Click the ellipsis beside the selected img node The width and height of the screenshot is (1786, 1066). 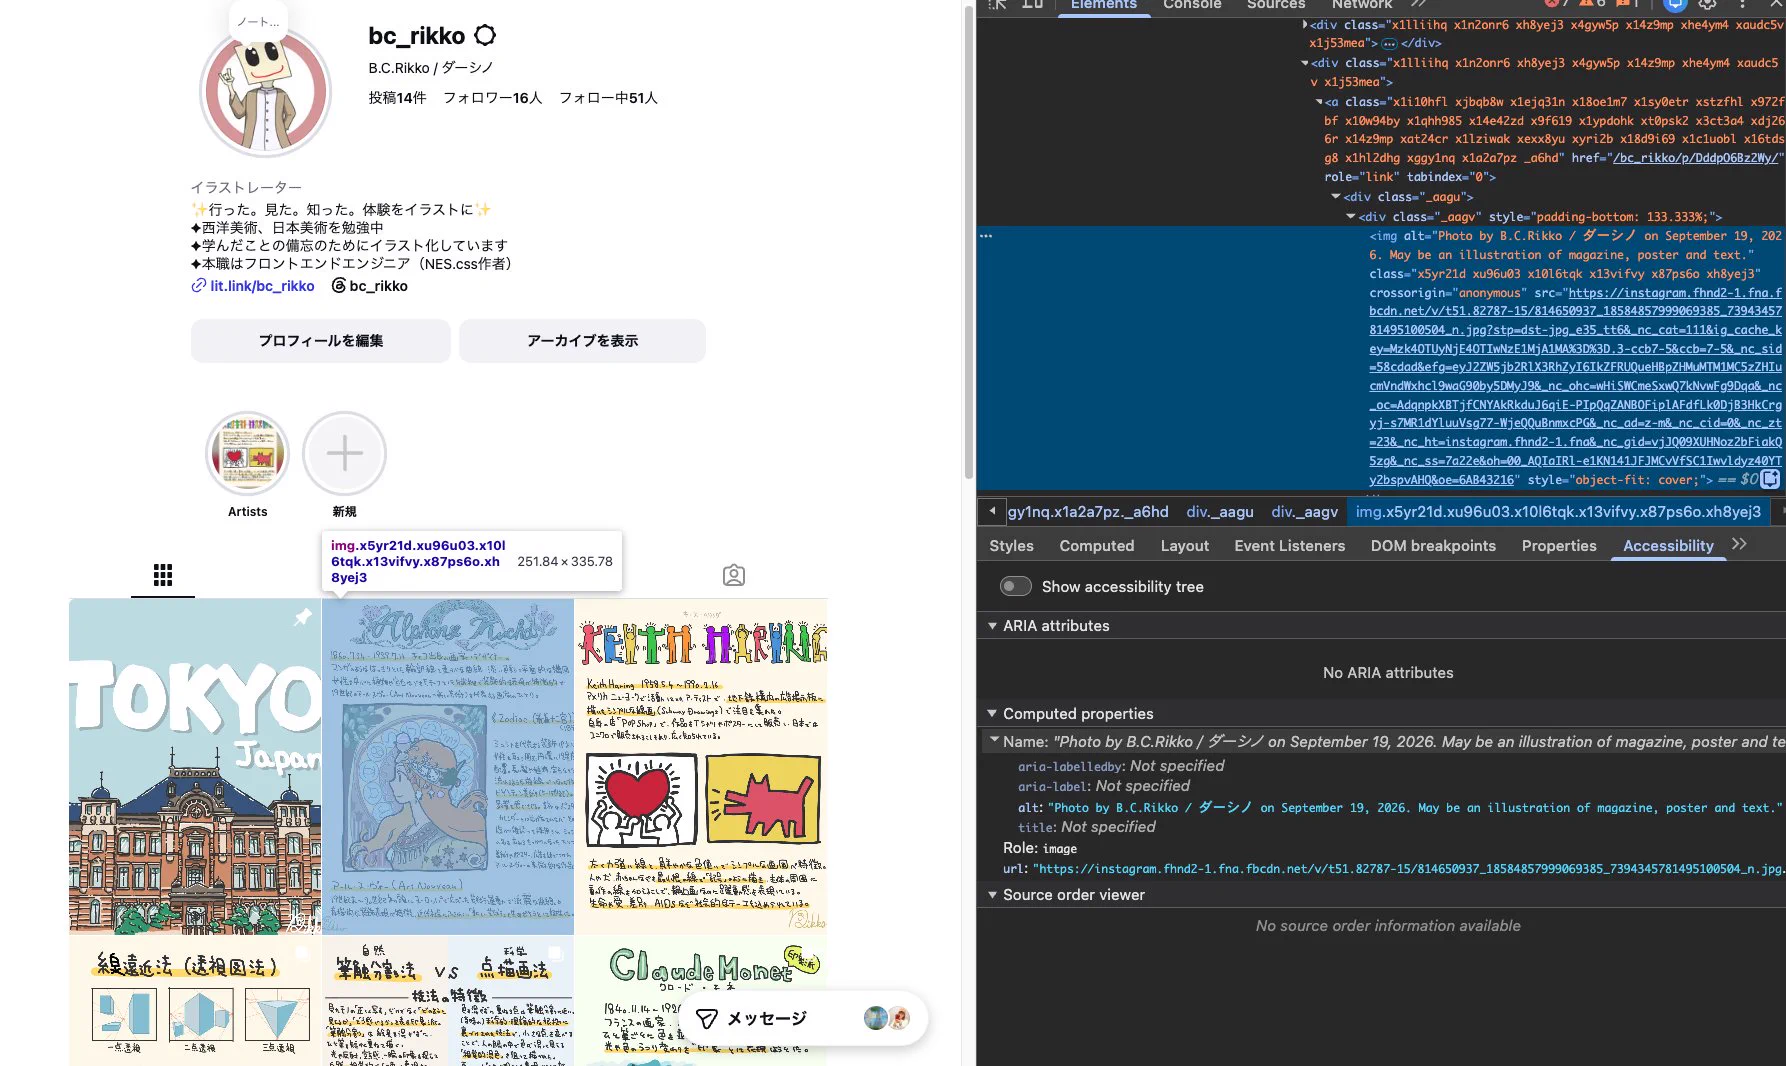pos(986,236)
